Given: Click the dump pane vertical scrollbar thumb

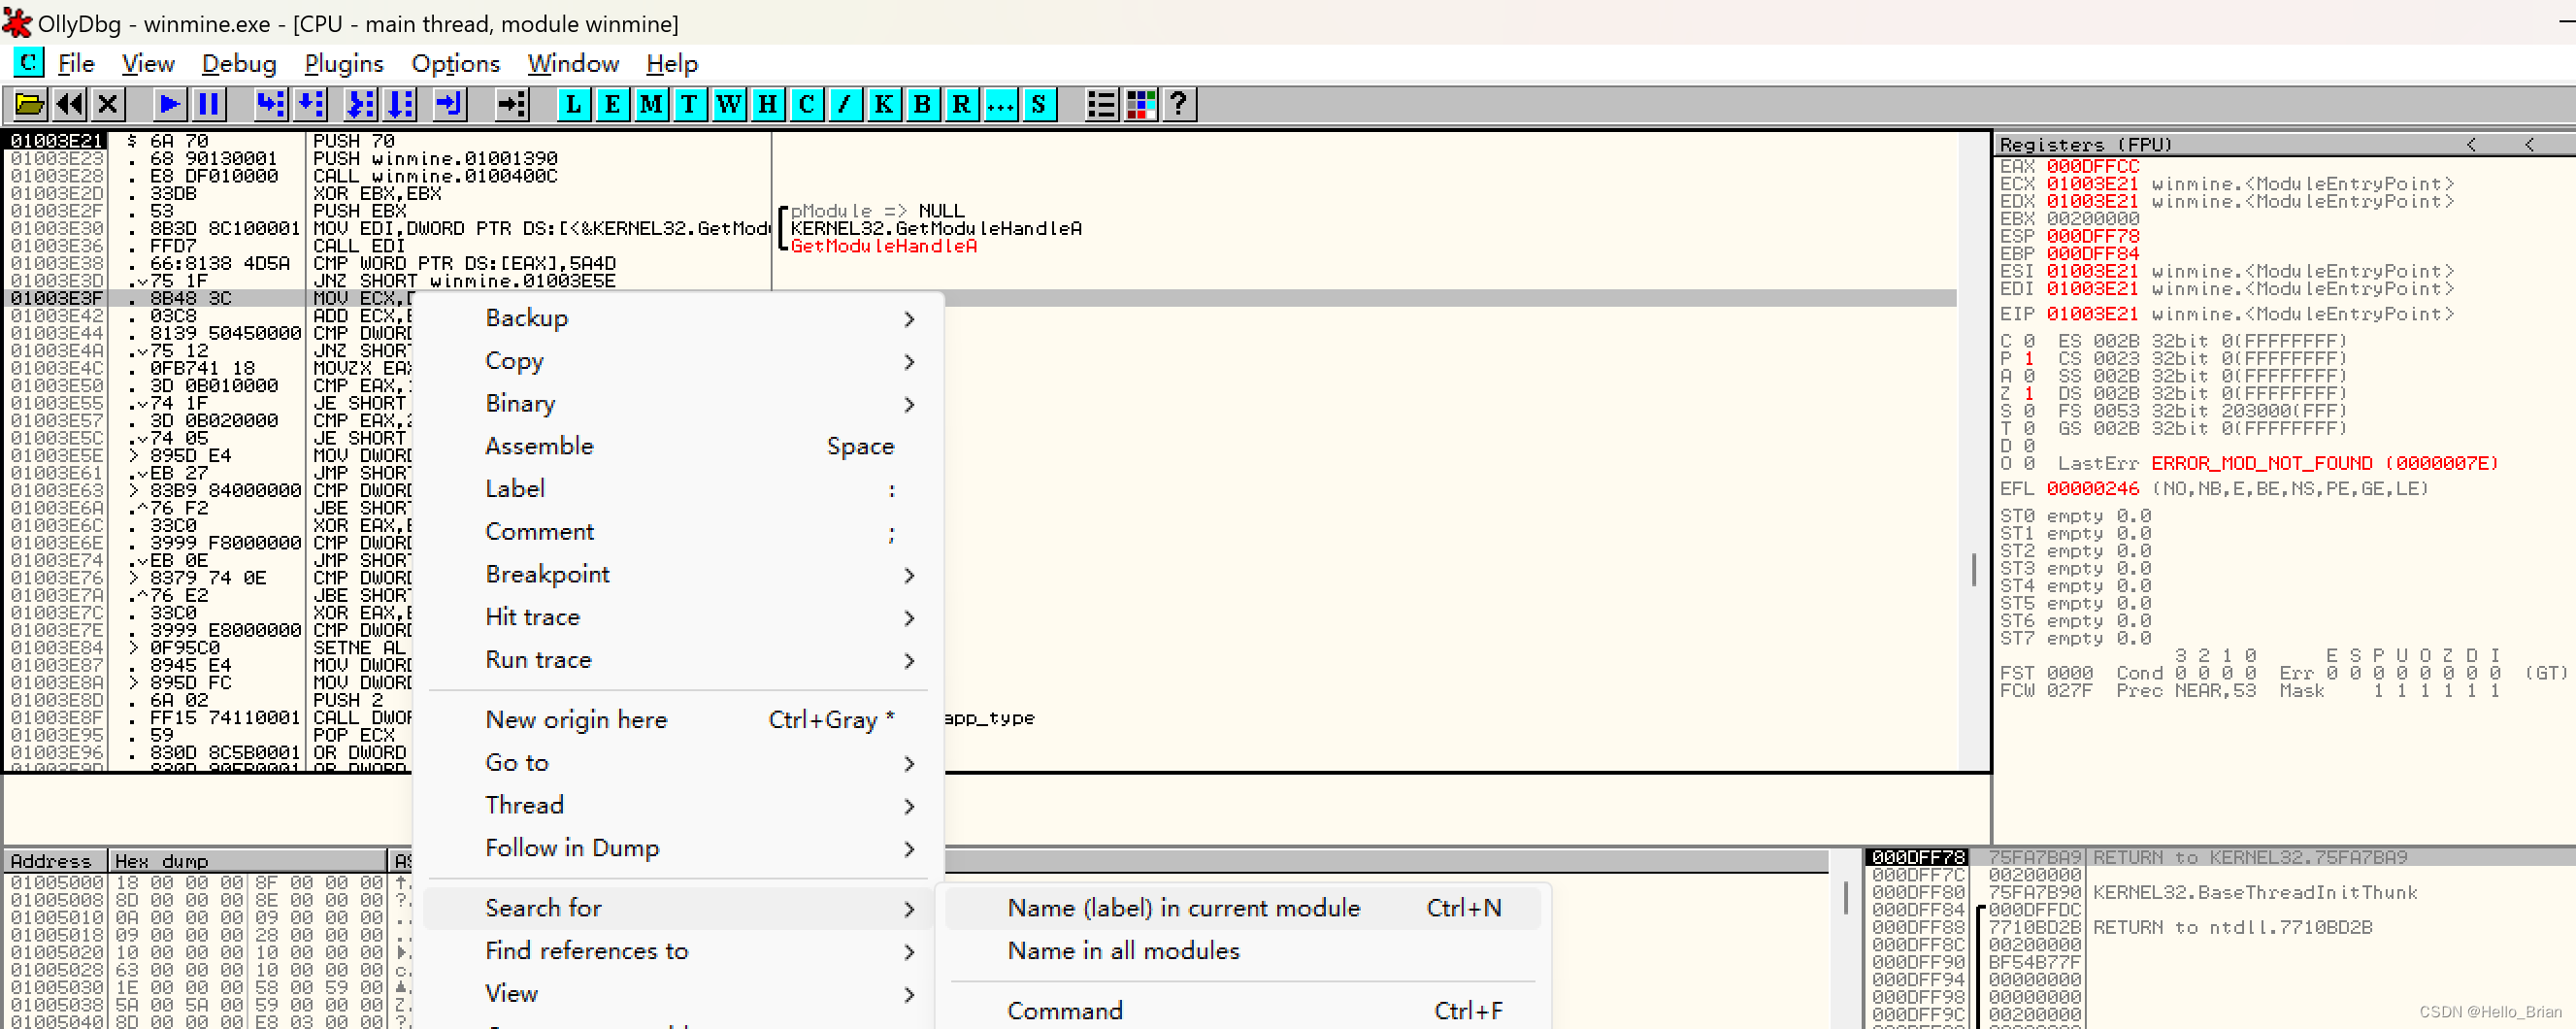Looking at the screenshot, I should pos(1845,896).
